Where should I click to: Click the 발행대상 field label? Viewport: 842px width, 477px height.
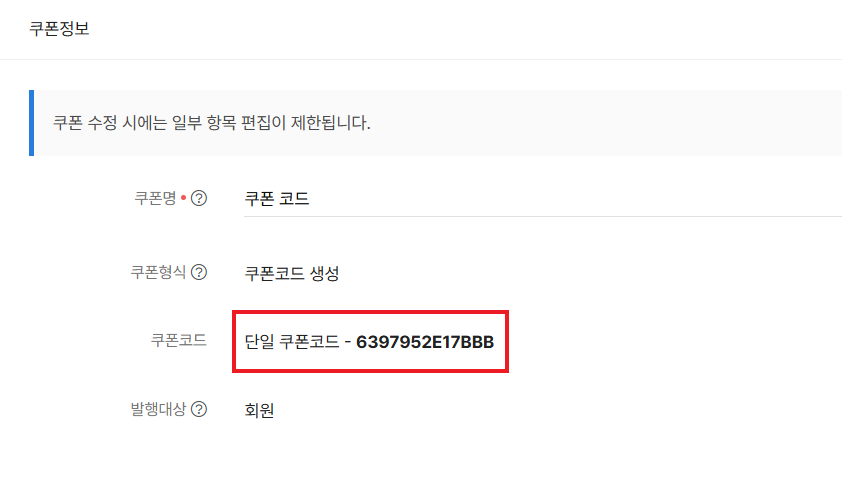158,409
